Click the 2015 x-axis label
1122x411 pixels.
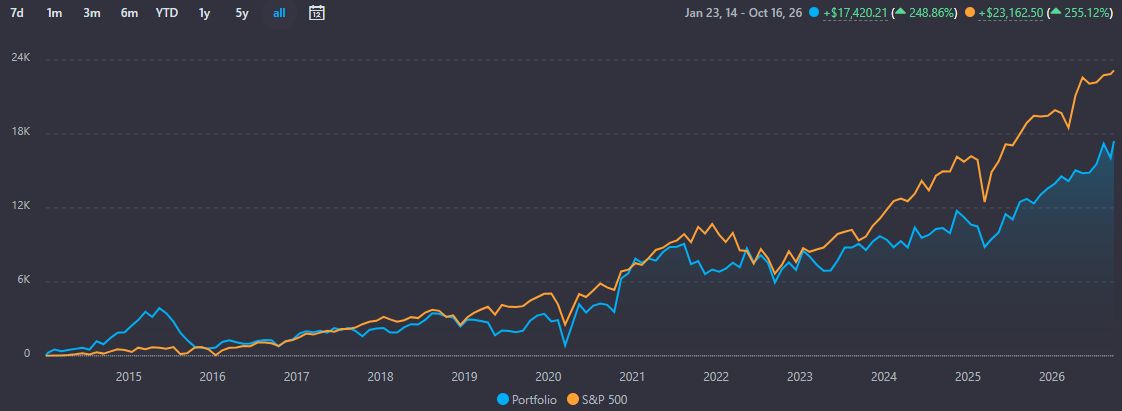129,377
